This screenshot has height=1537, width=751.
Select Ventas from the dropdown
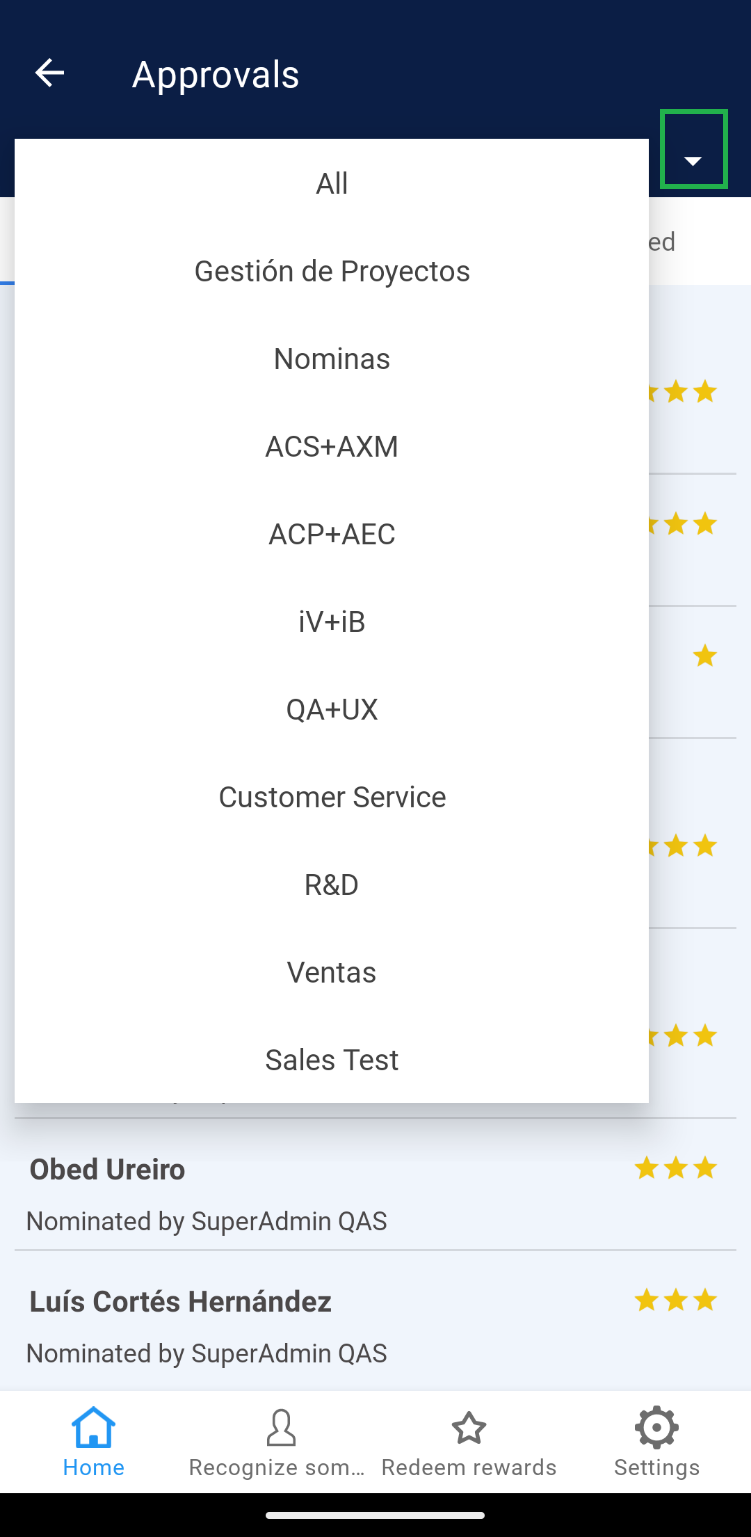click(x=332, y=972)
